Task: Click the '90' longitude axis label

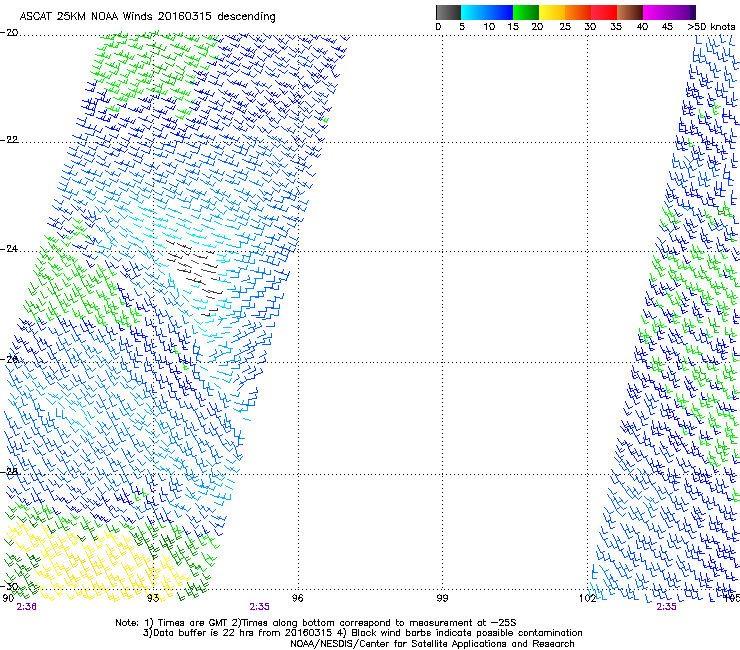Action: [x=8, y=598]
